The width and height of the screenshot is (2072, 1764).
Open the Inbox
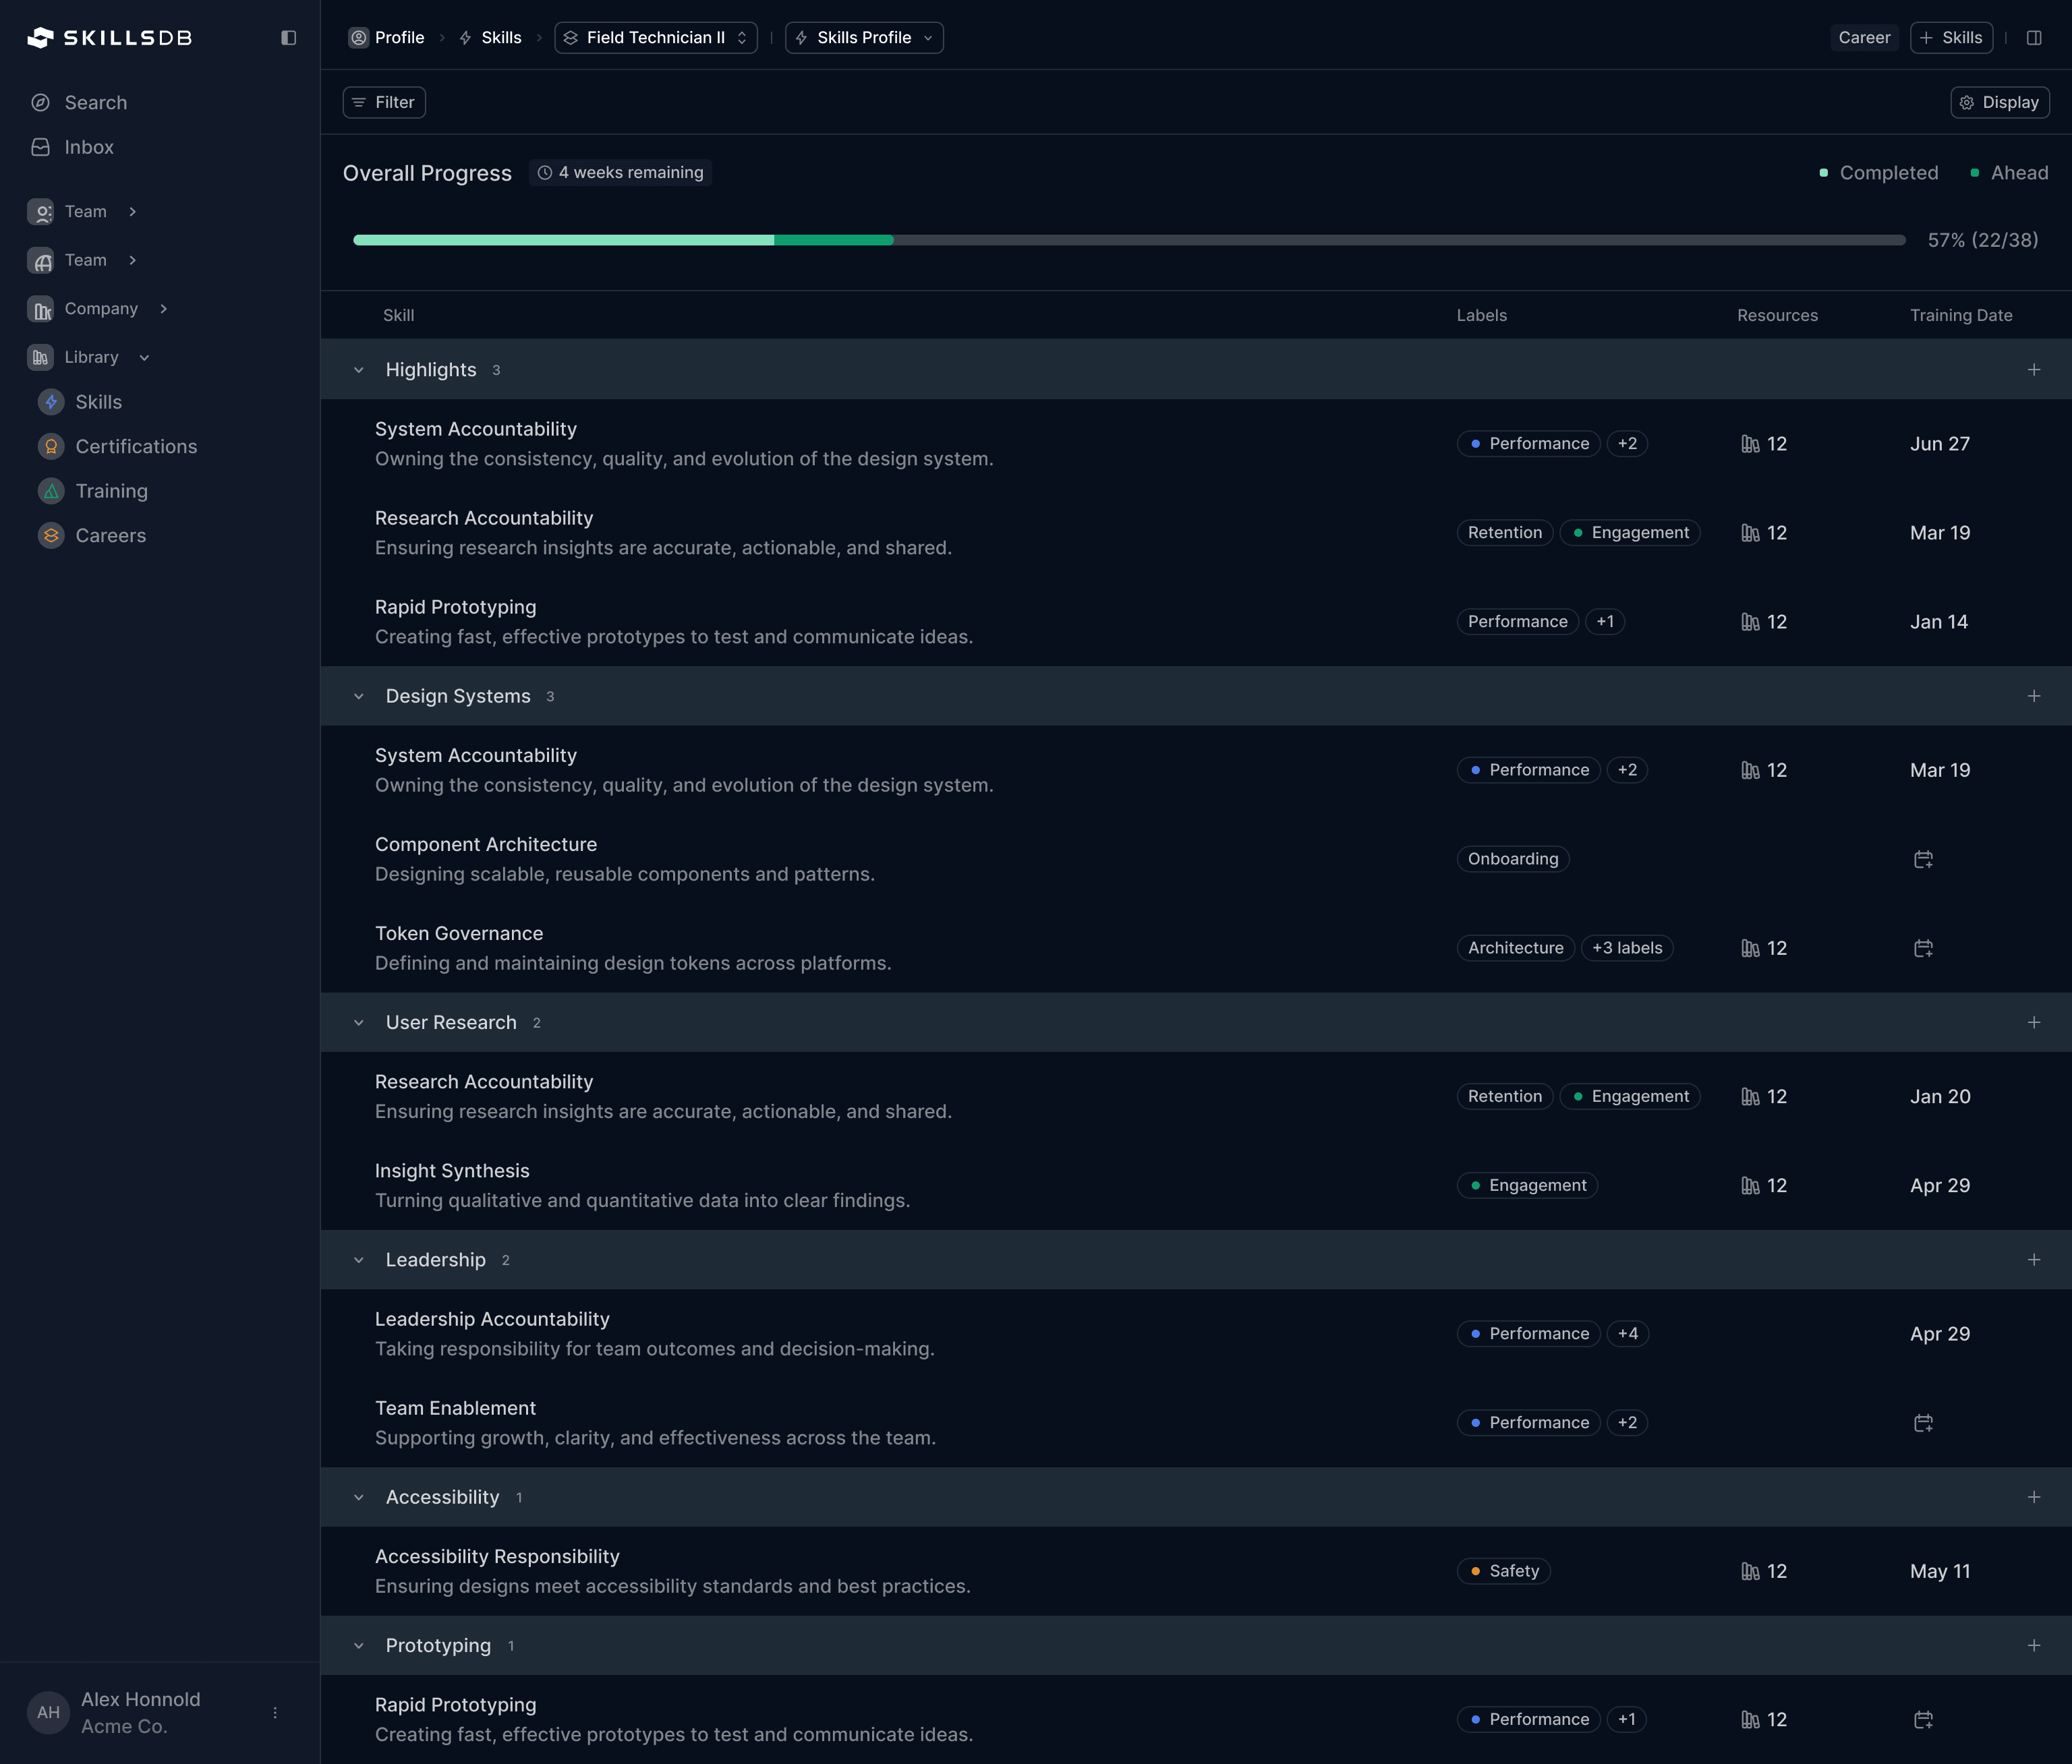pos(88,147)
